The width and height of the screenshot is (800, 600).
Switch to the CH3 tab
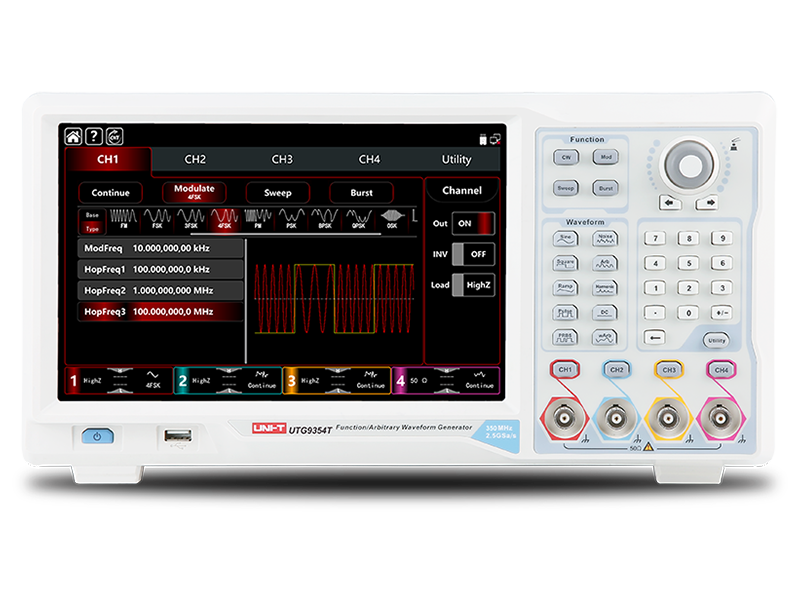pyautogui.click(x=282, y=160)
